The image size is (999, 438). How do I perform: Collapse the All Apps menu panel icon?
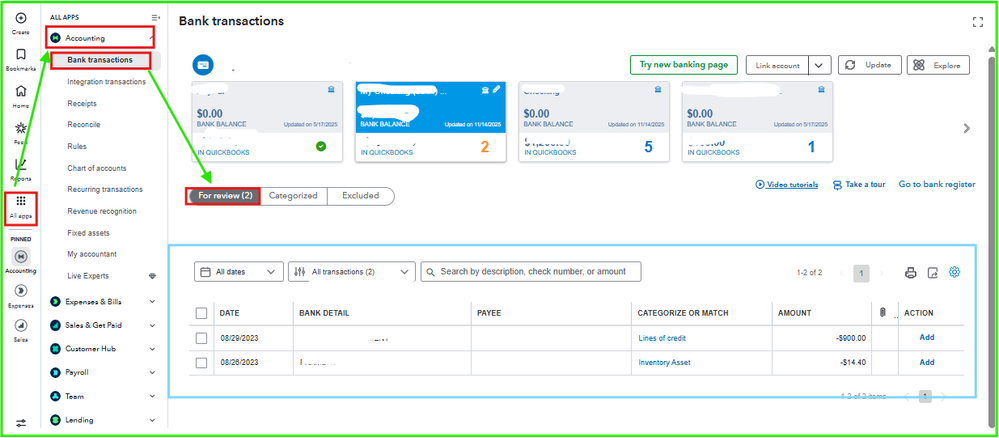click(156, 18)
